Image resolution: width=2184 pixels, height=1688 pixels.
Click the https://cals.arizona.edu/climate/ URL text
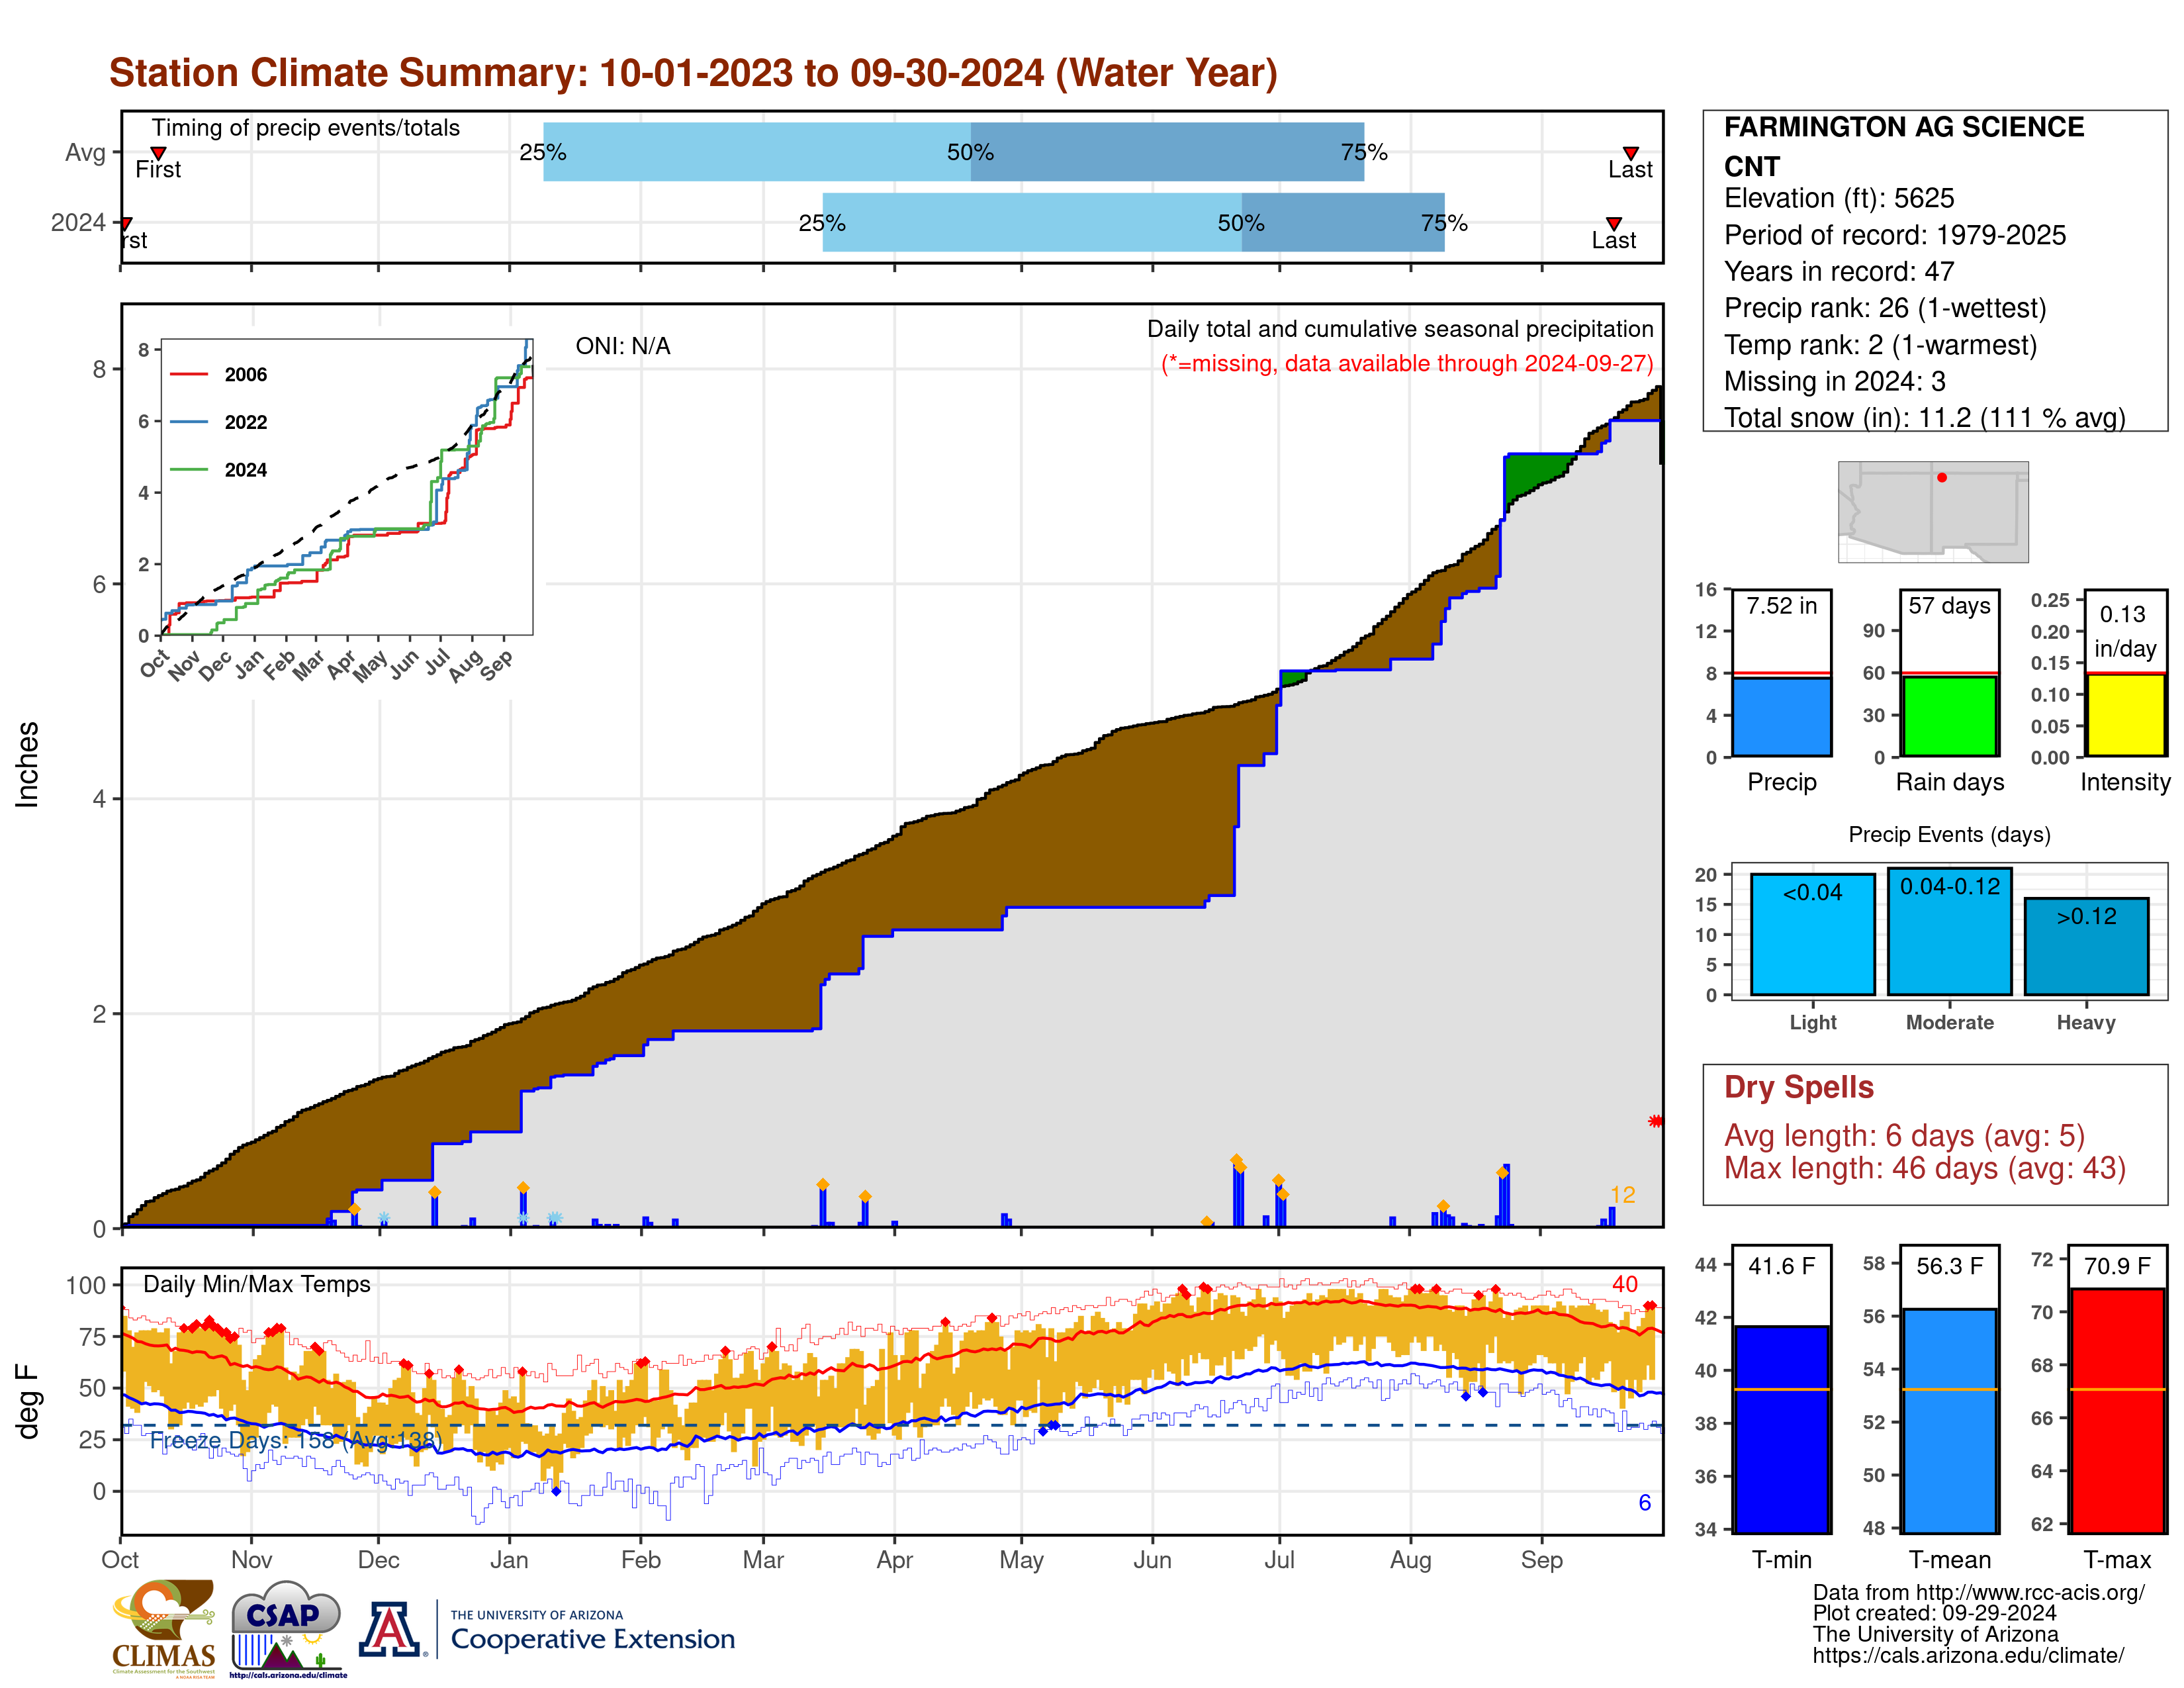(x=1968, y=1655)
